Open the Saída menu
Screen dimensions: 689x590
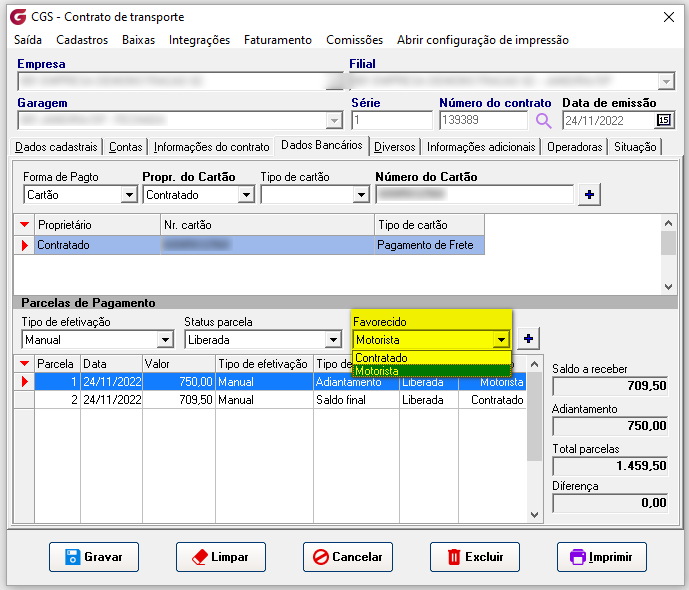28,40
